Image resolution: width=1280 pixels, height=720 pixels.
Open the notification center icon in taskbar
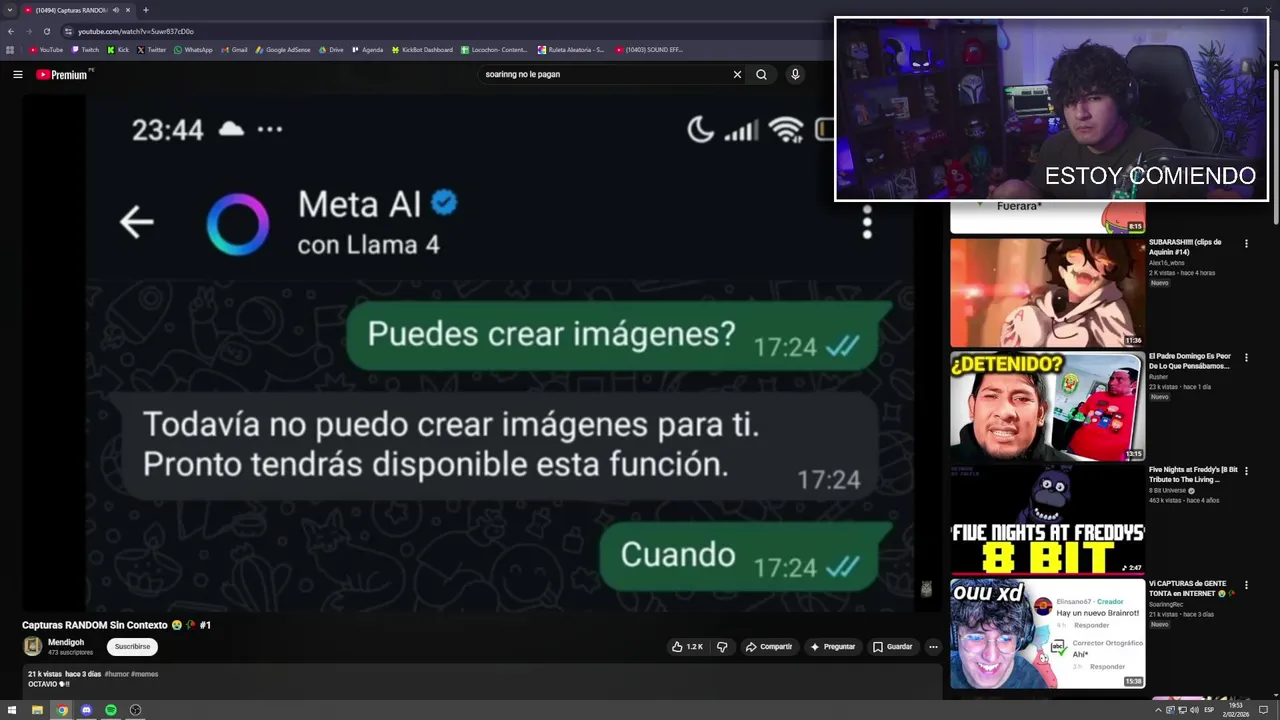[1264, 710]
